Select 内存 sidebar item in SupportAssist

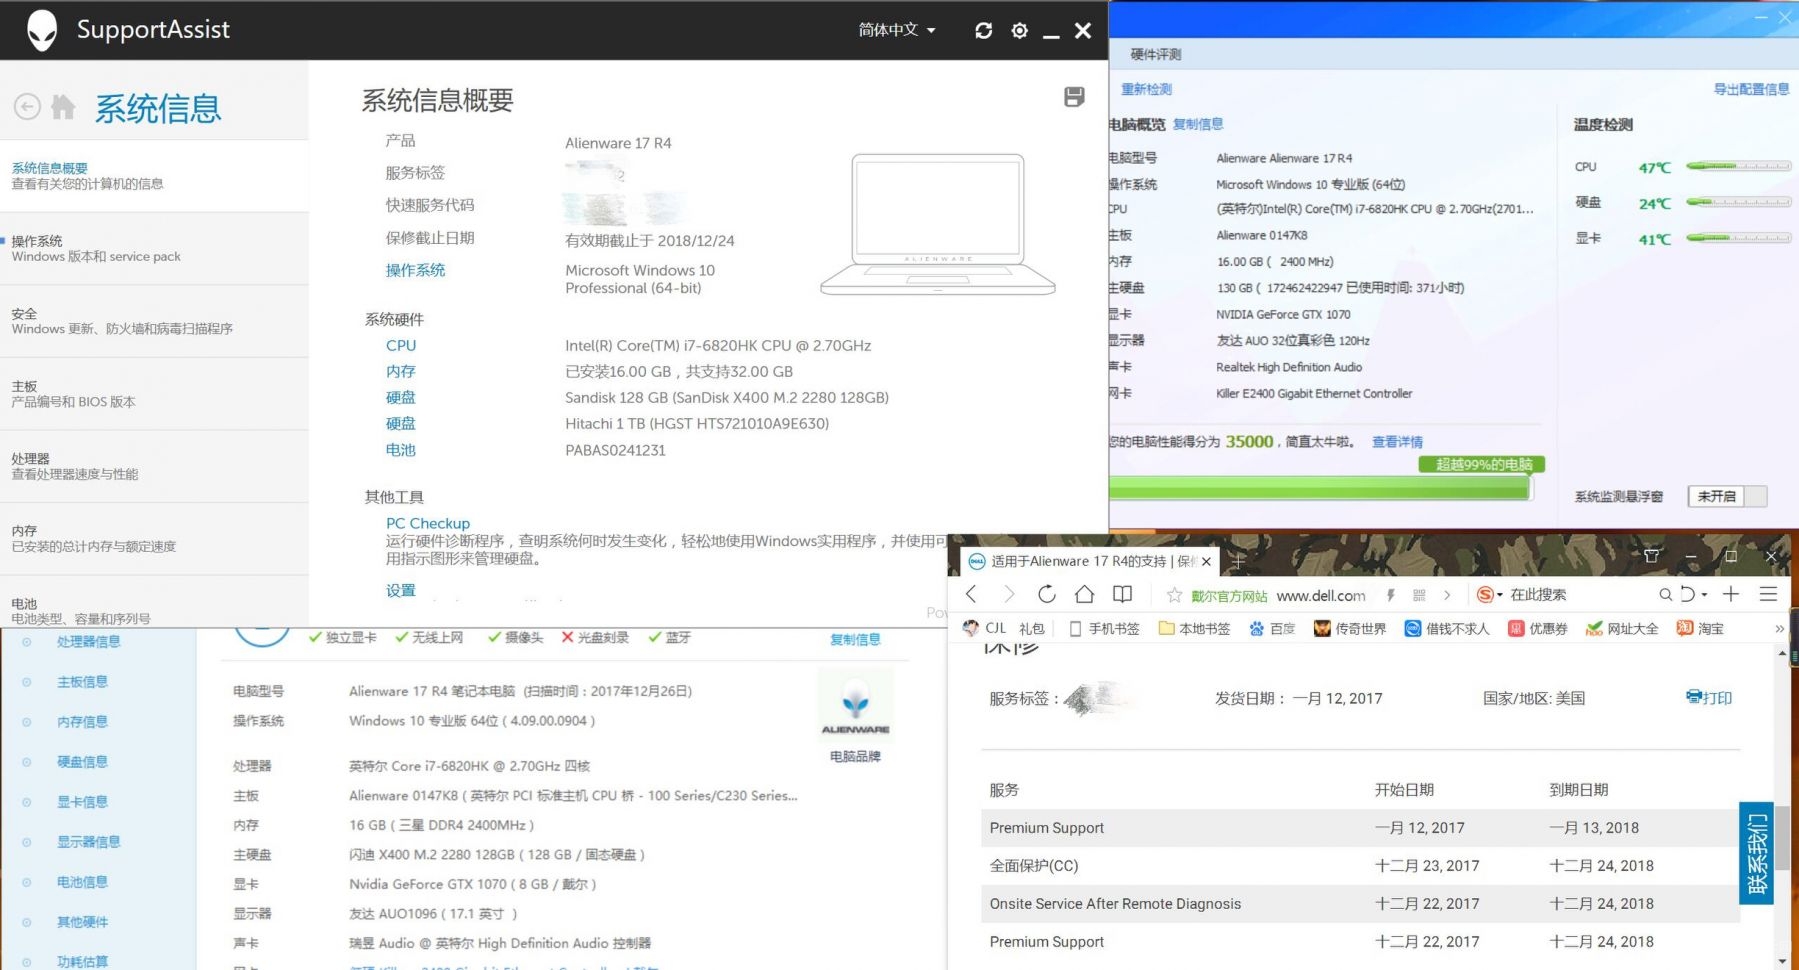(154, 538)
